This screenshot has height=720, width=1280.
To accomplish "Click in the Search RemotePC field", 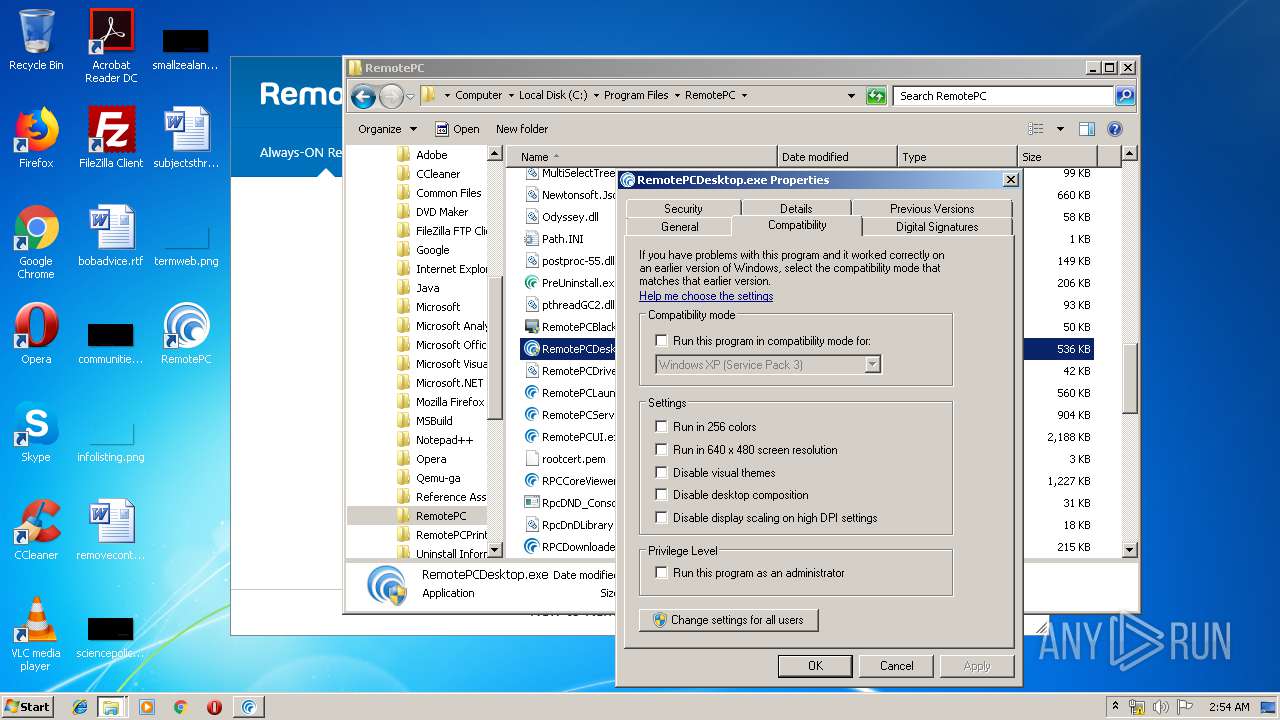I will pos(1003,96).
